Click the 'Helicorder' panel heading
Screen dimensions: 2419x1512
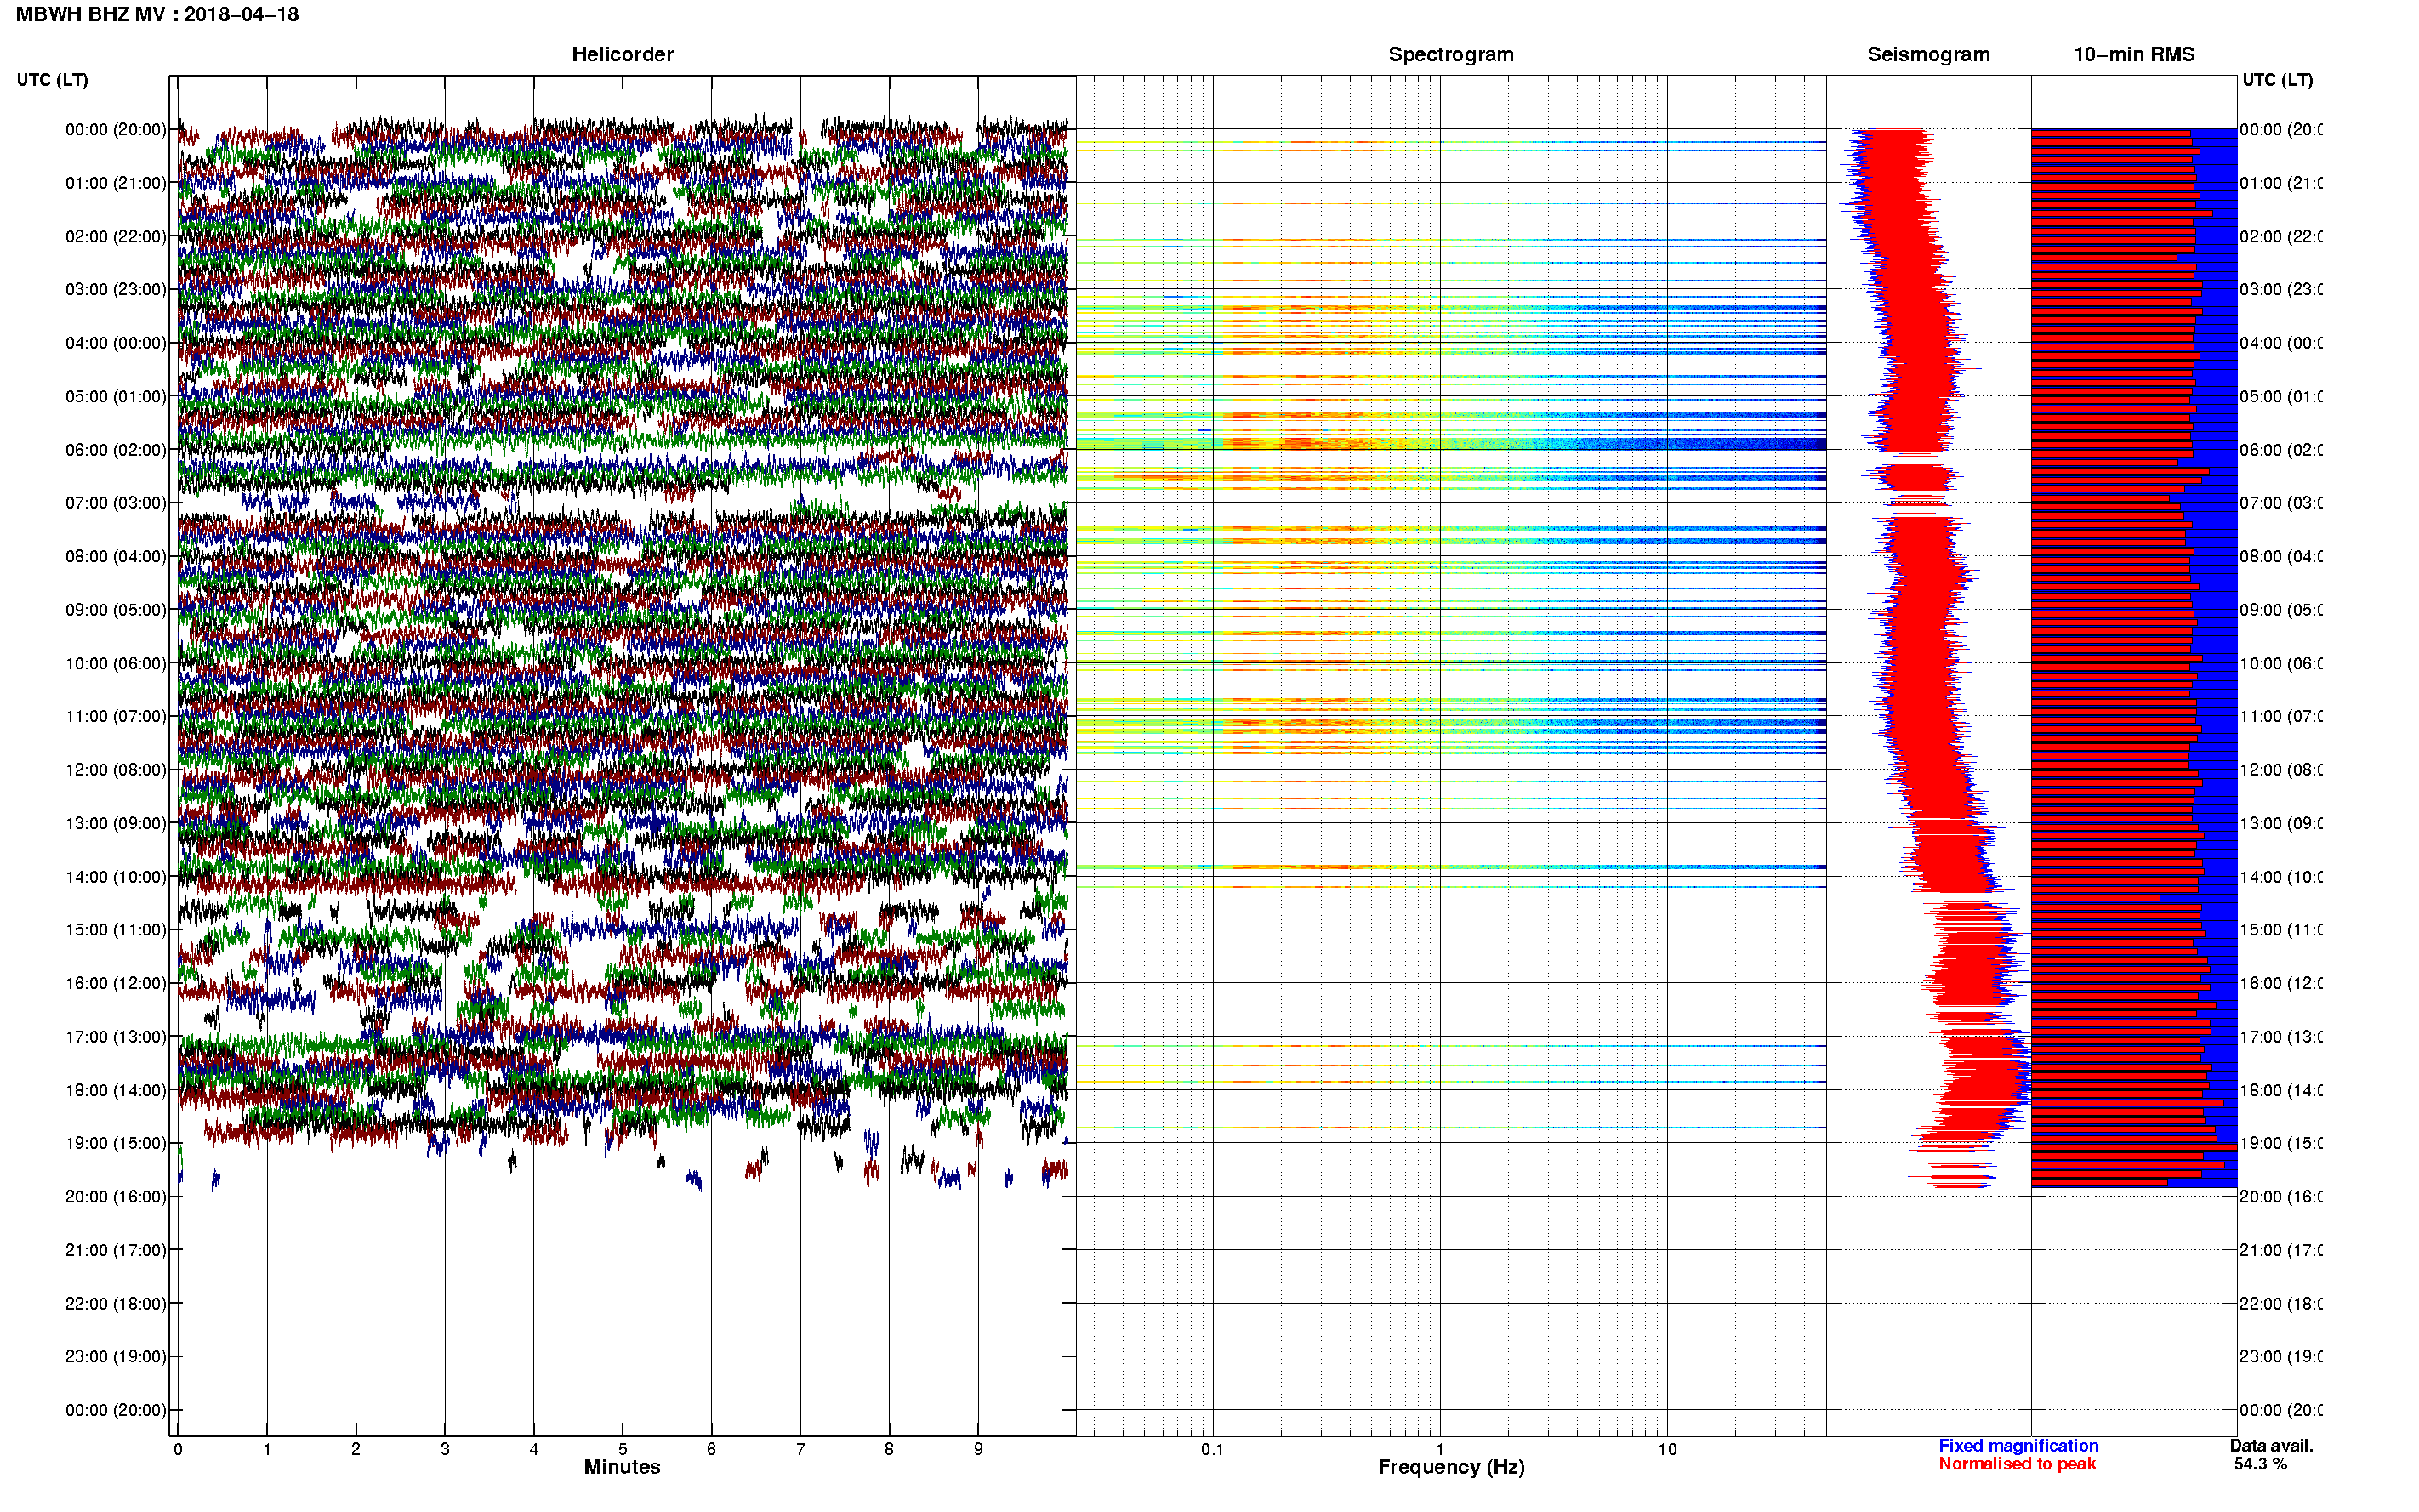[622, 55]
